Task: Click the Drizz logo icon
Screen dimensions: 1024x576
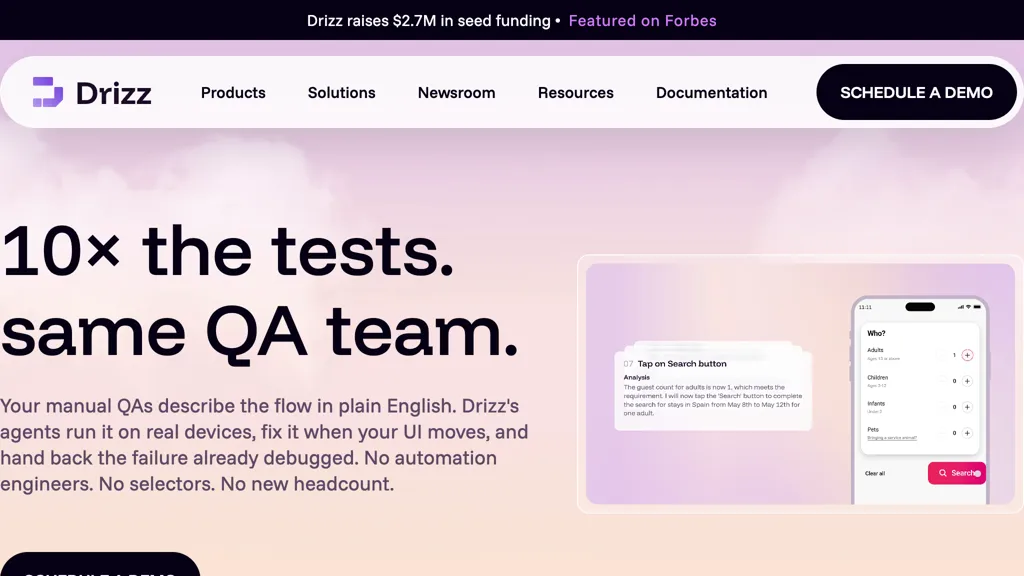Action: (48, 92)
